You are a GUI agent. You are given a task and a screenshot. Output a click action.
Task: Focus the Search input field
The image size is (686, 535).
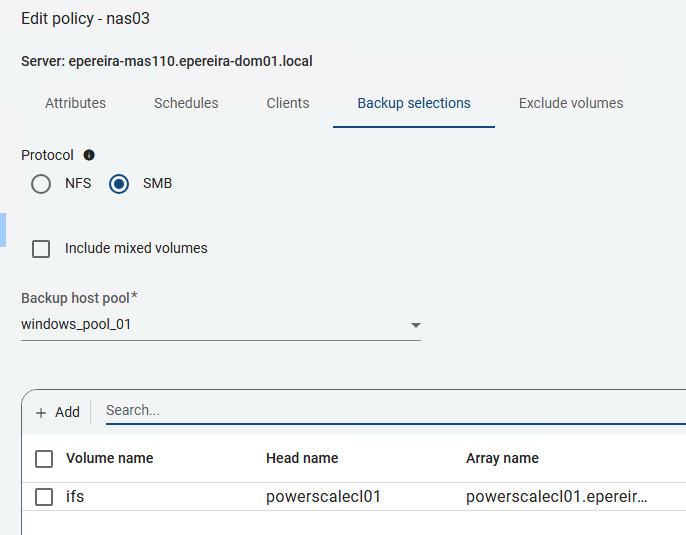click(390, 410)
